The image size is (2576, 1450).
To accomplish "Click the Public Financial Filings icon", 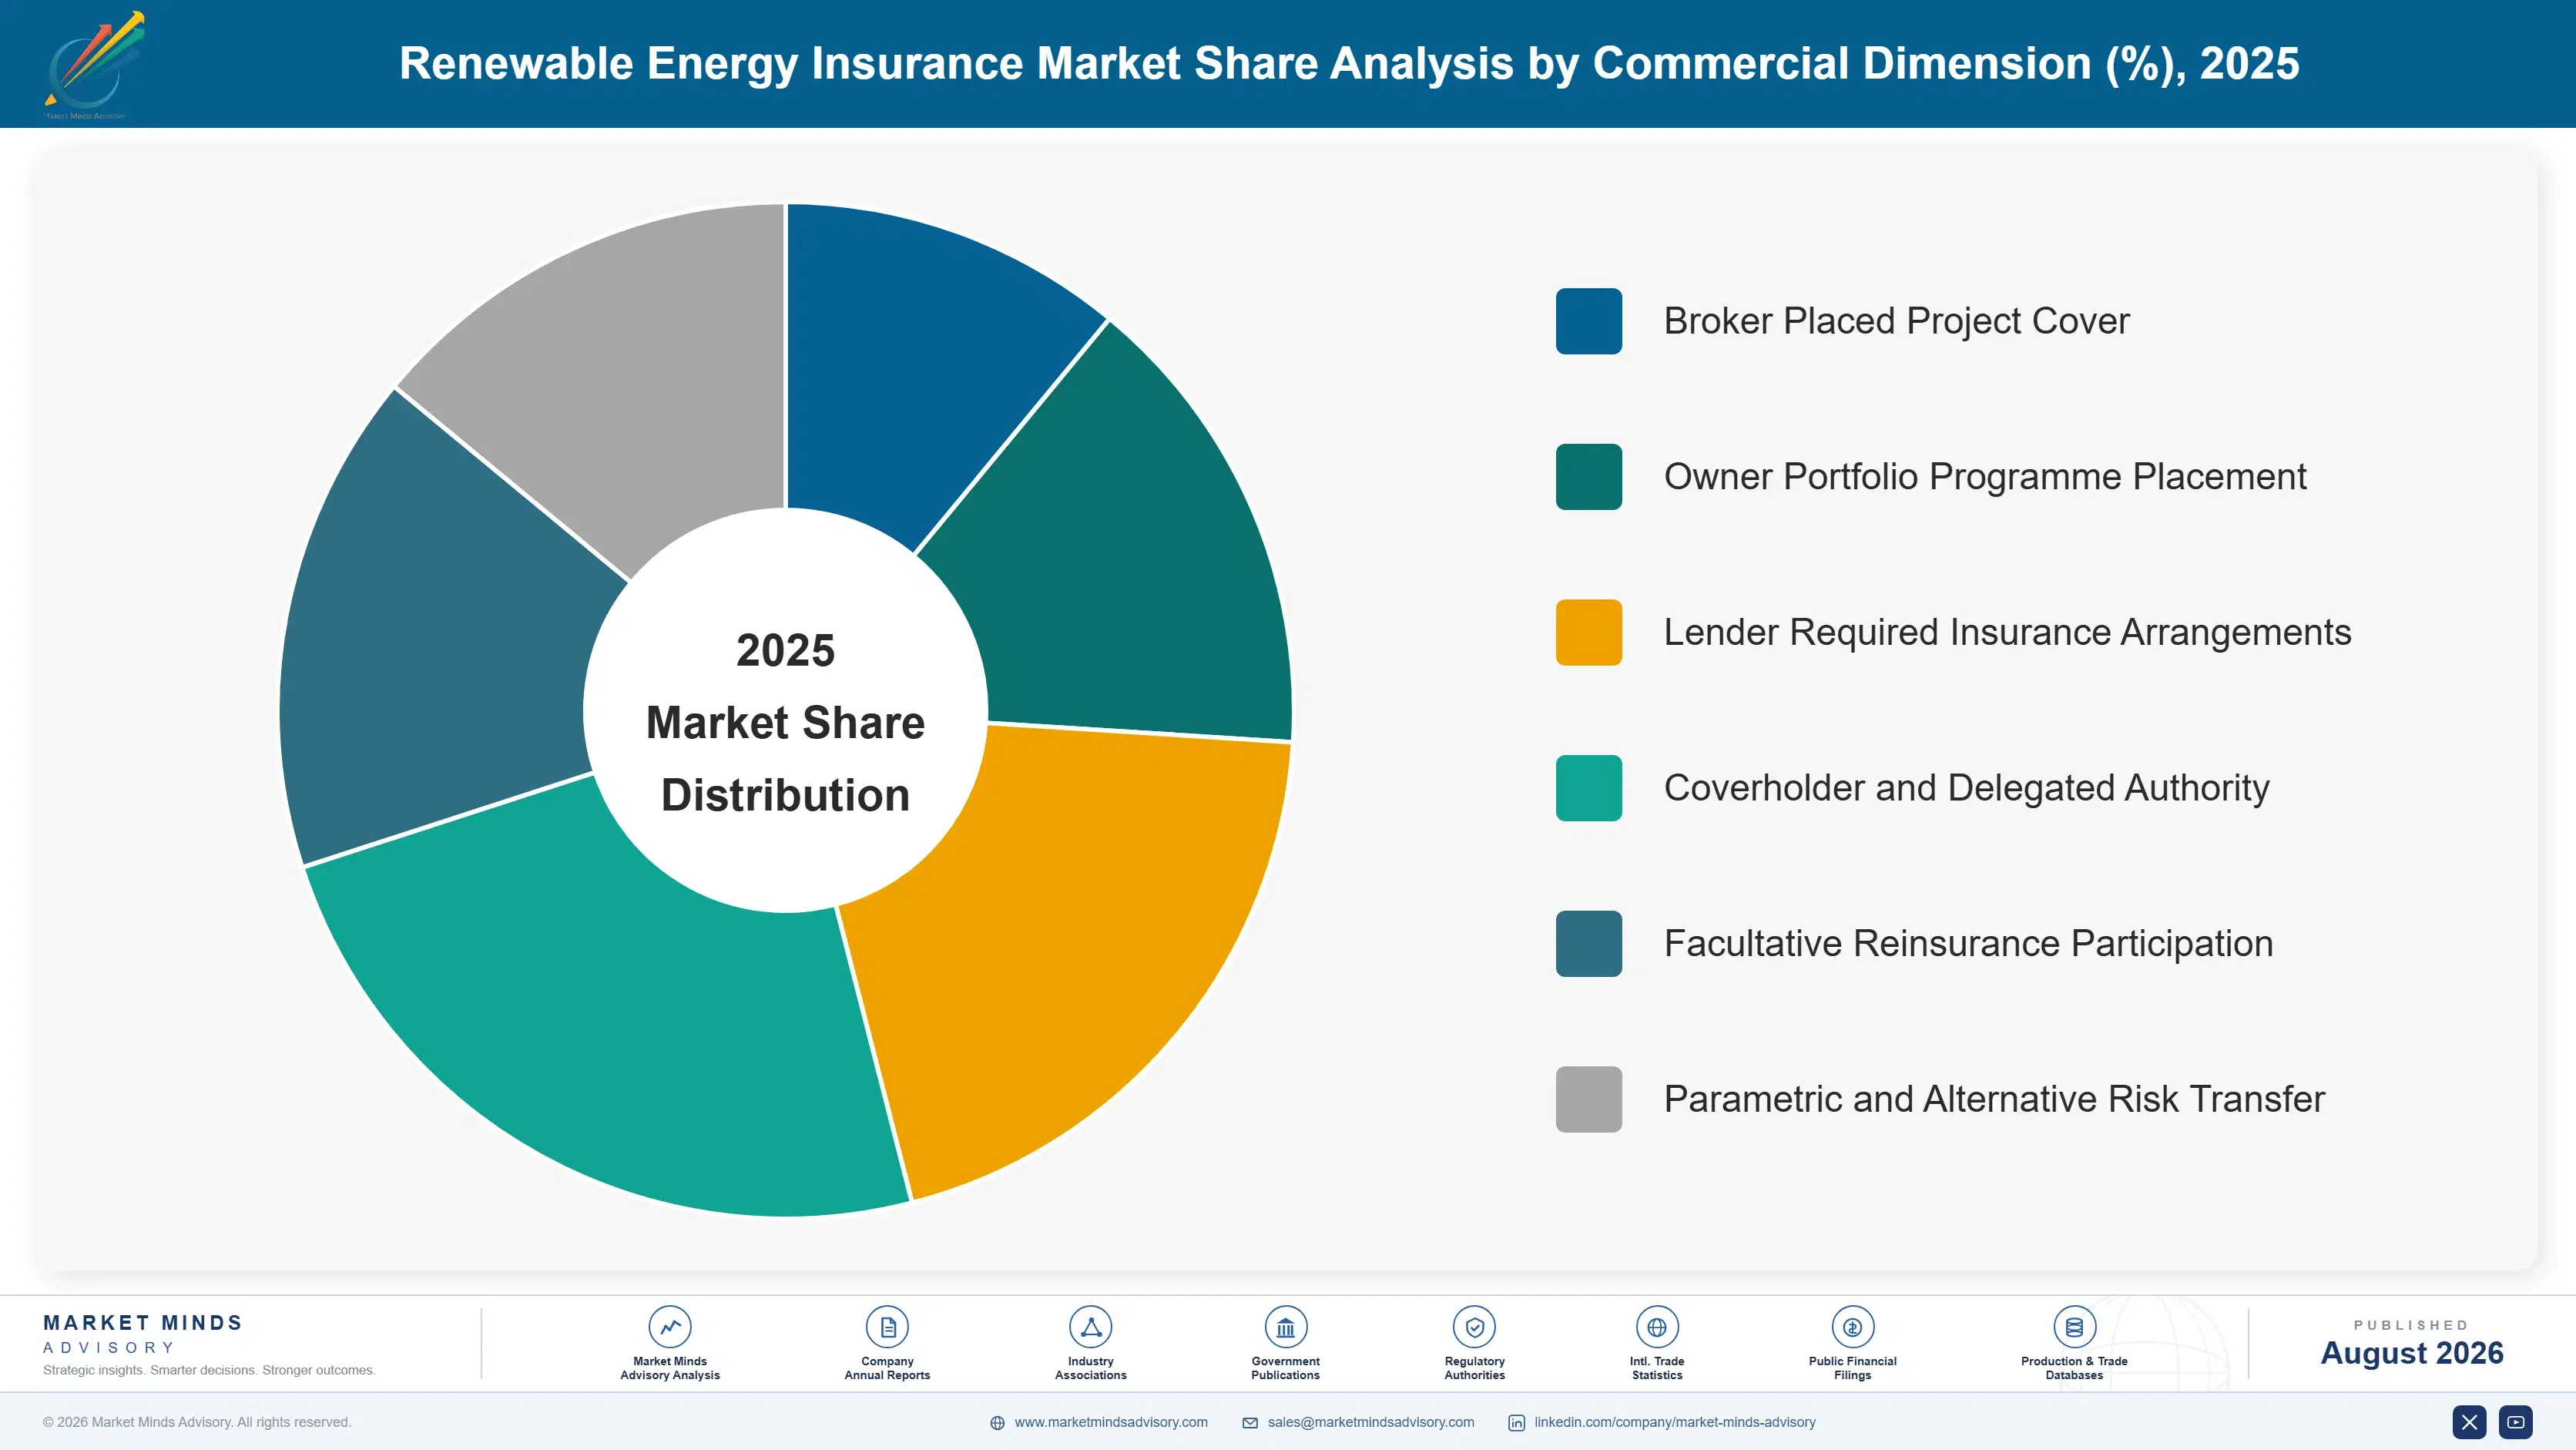I will click(x=1852, y=1327).
